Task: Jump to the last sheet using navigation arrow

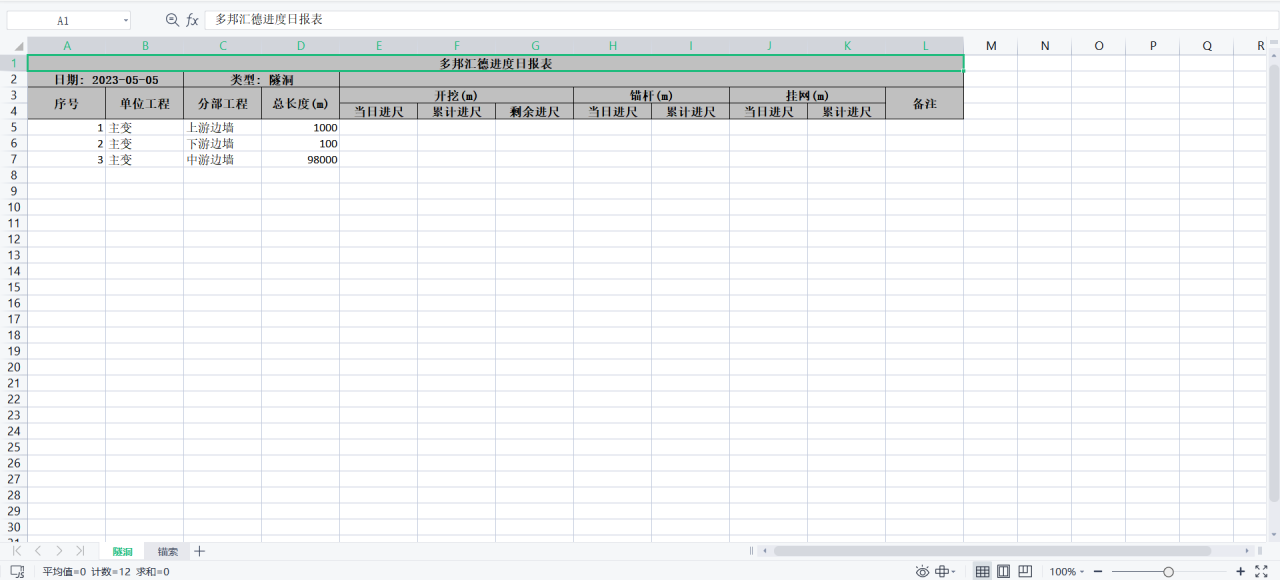Action: click(x=80, y=551)
